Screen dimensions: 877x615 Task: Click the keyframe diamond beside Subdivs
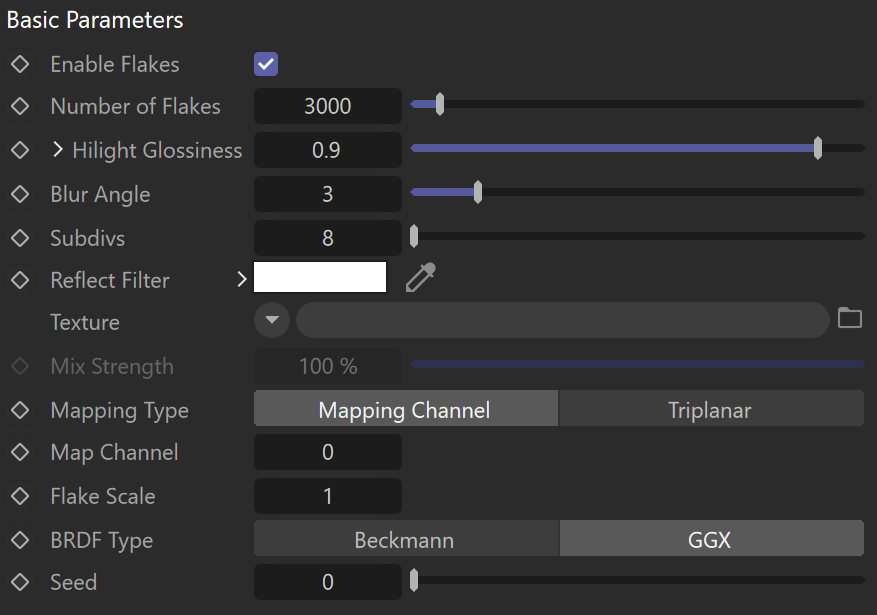[20, 238]
